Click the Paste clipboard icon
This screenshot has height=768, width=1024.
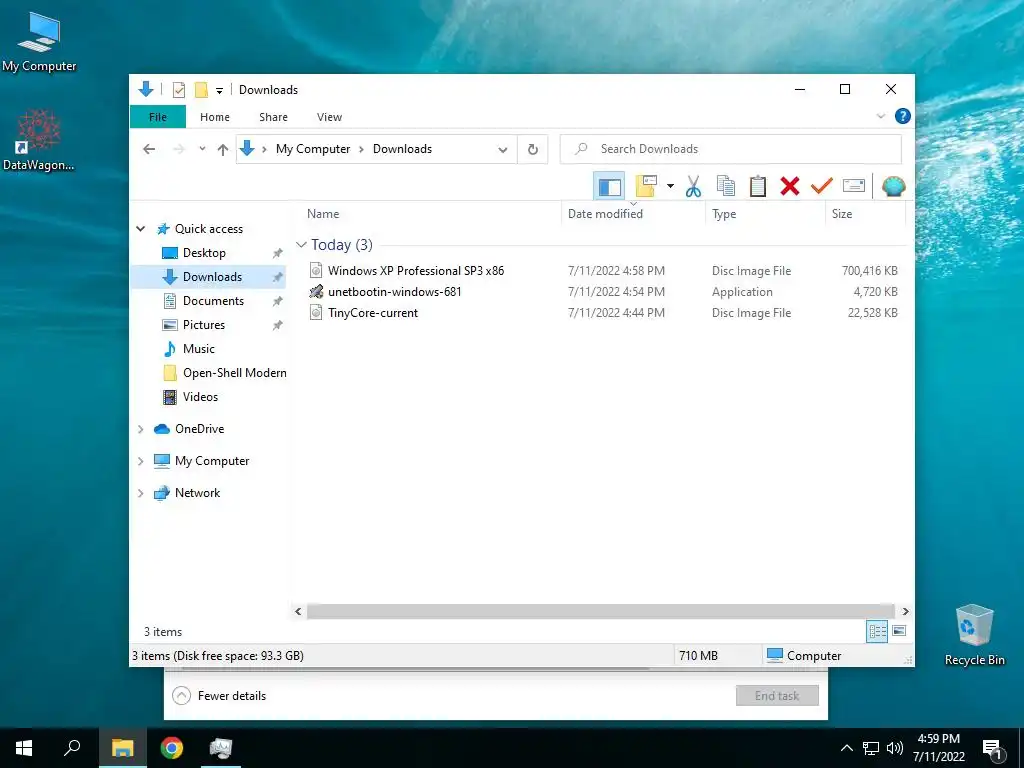pos(758,187)
